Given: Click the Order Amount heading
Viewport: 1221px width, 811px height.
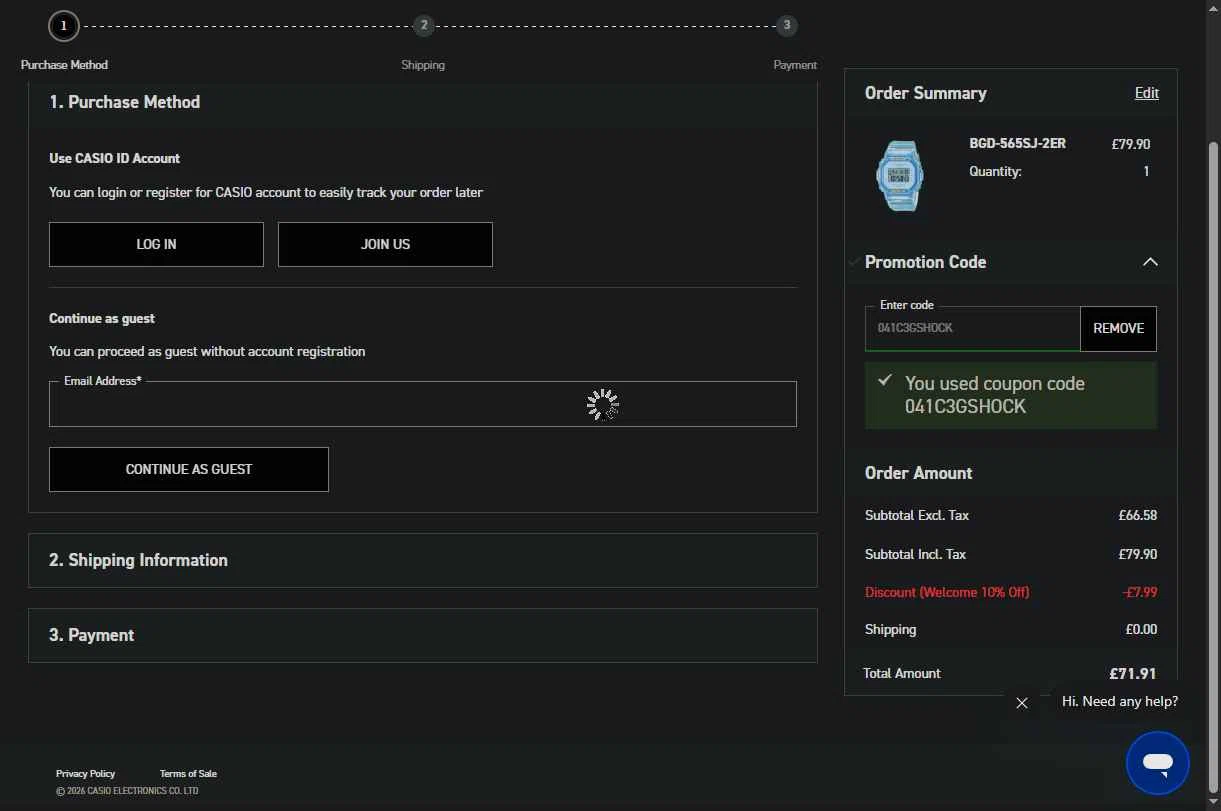Looking at the screenshot, I should point(919,473).
